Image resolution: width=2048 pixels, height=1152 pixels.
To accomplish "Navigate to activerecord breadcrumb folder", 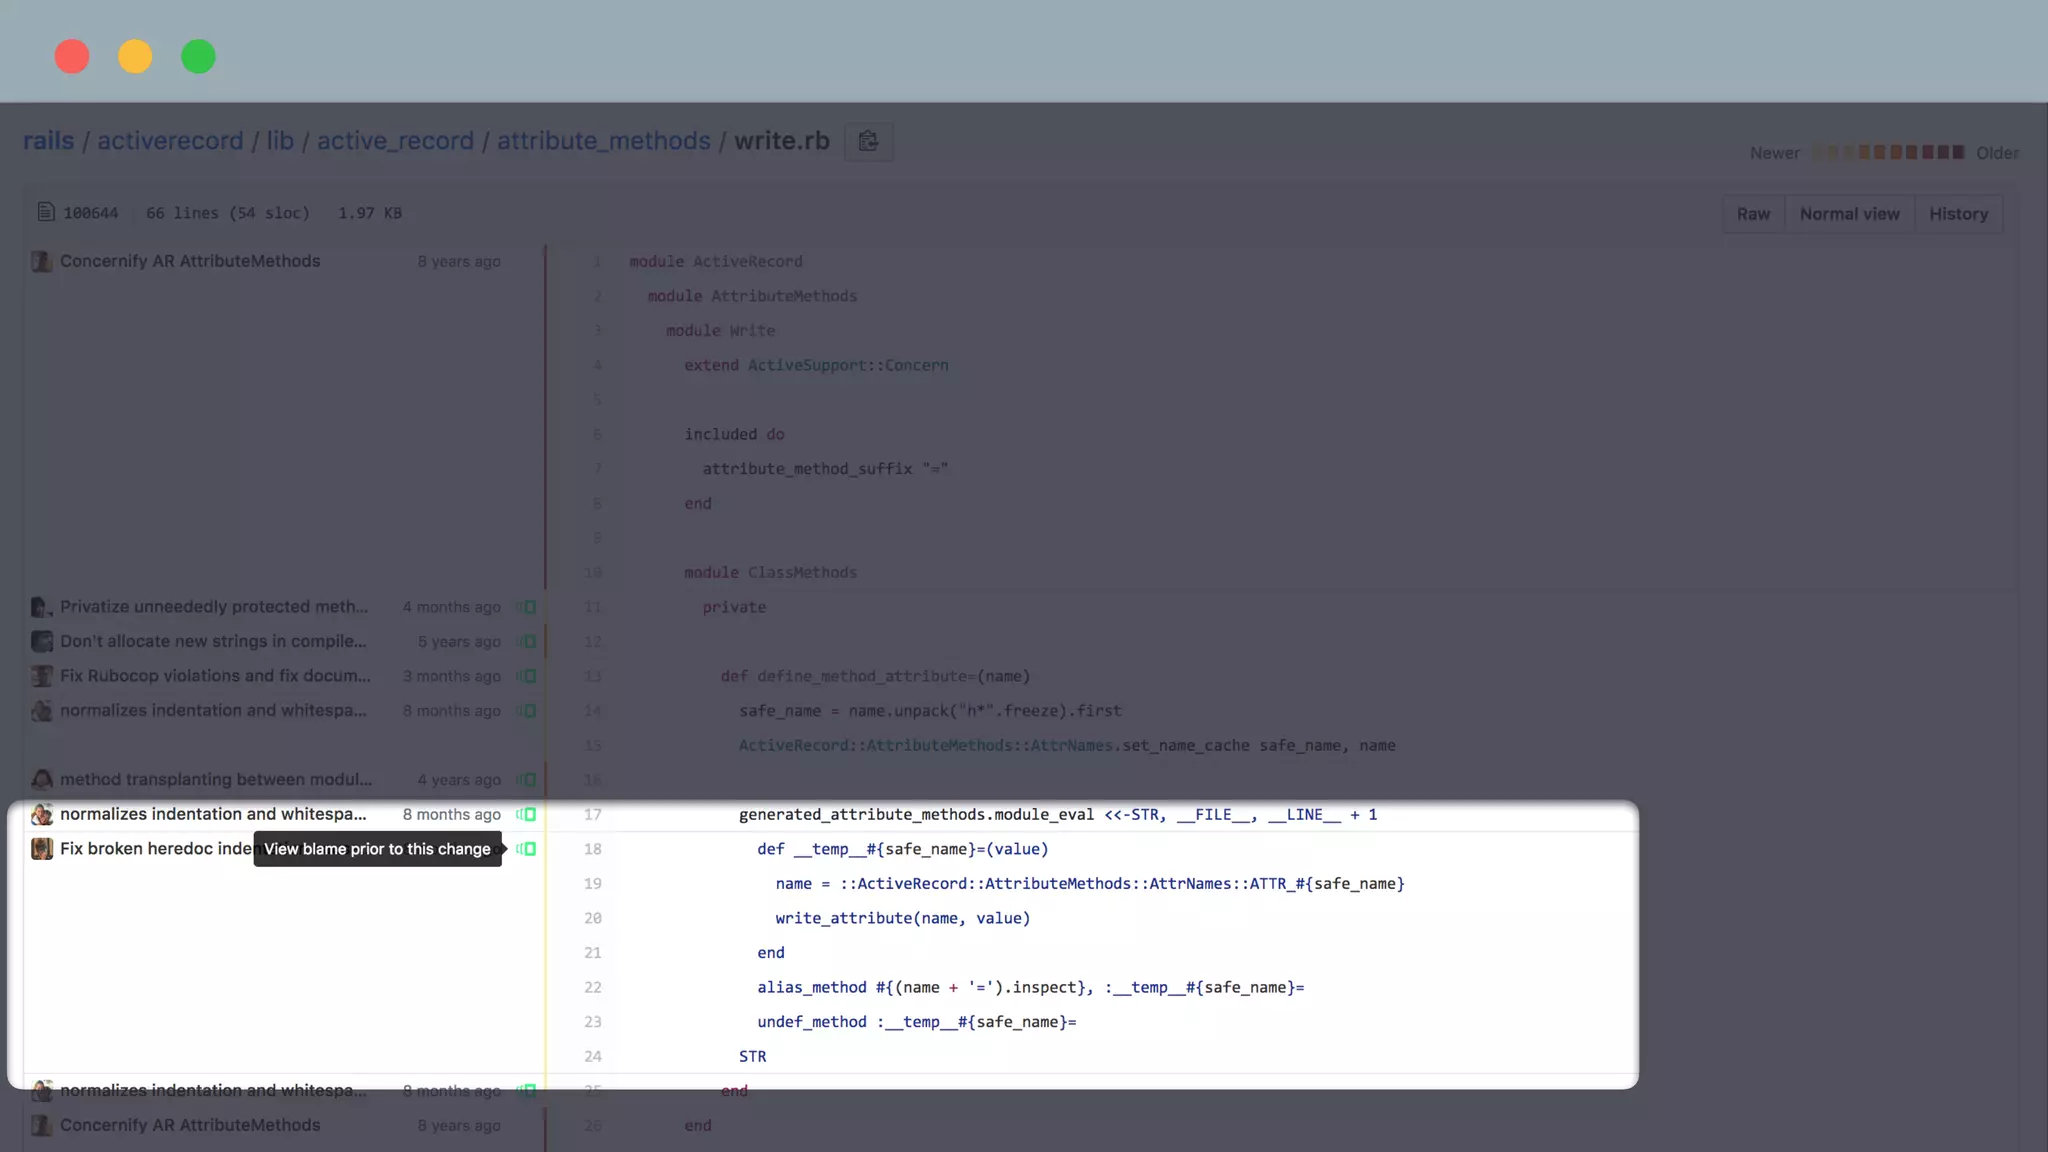I will [170, 141].
